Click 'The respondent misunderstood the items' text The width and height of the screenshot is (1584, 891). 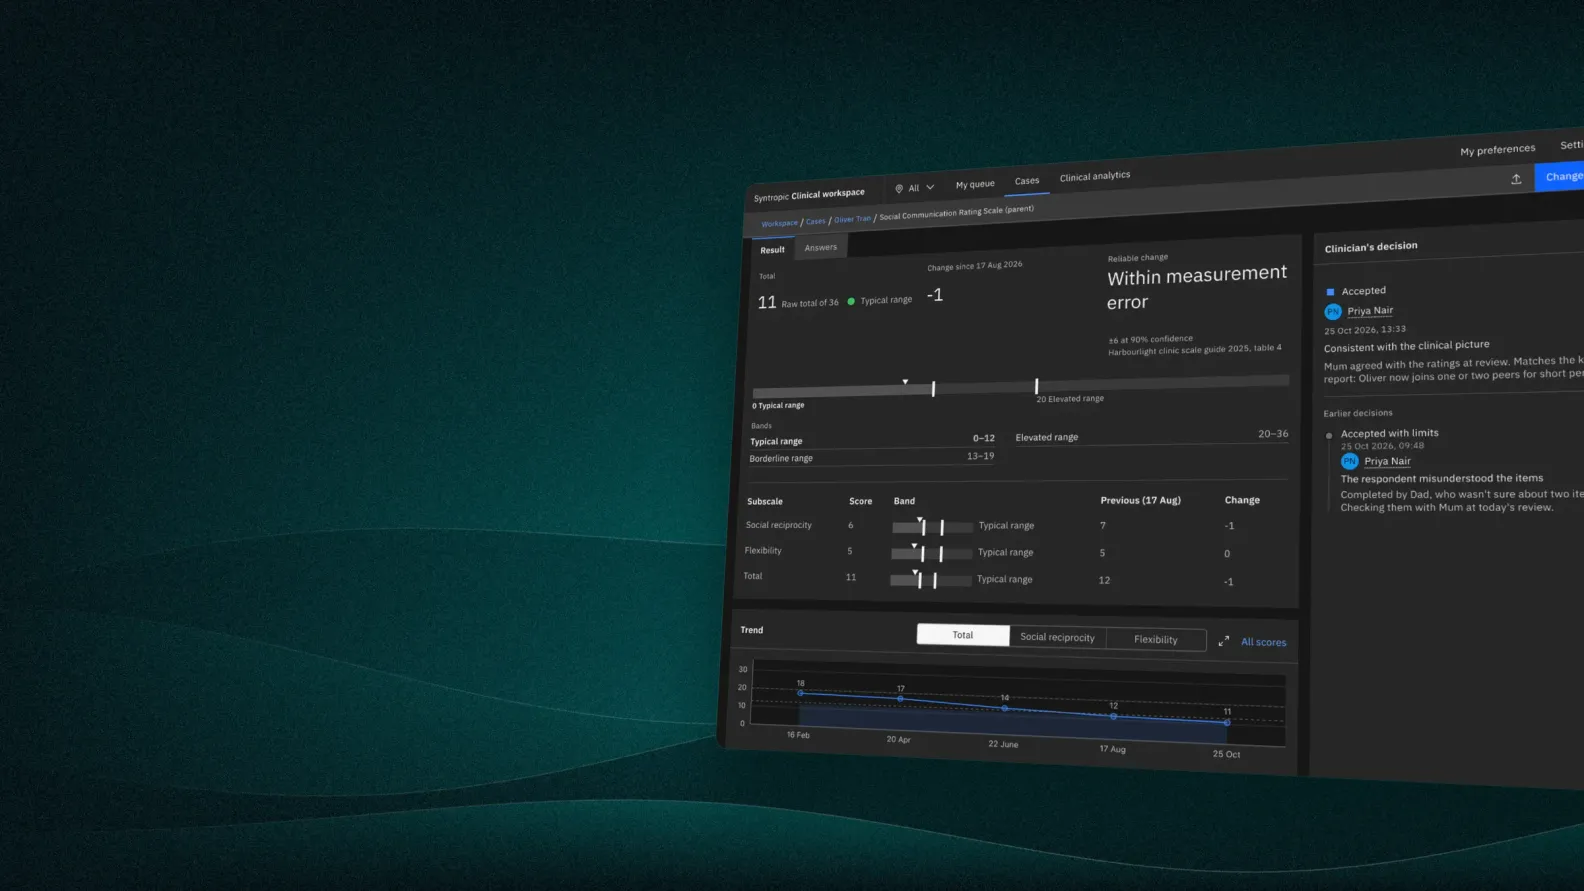[1442, 478]
